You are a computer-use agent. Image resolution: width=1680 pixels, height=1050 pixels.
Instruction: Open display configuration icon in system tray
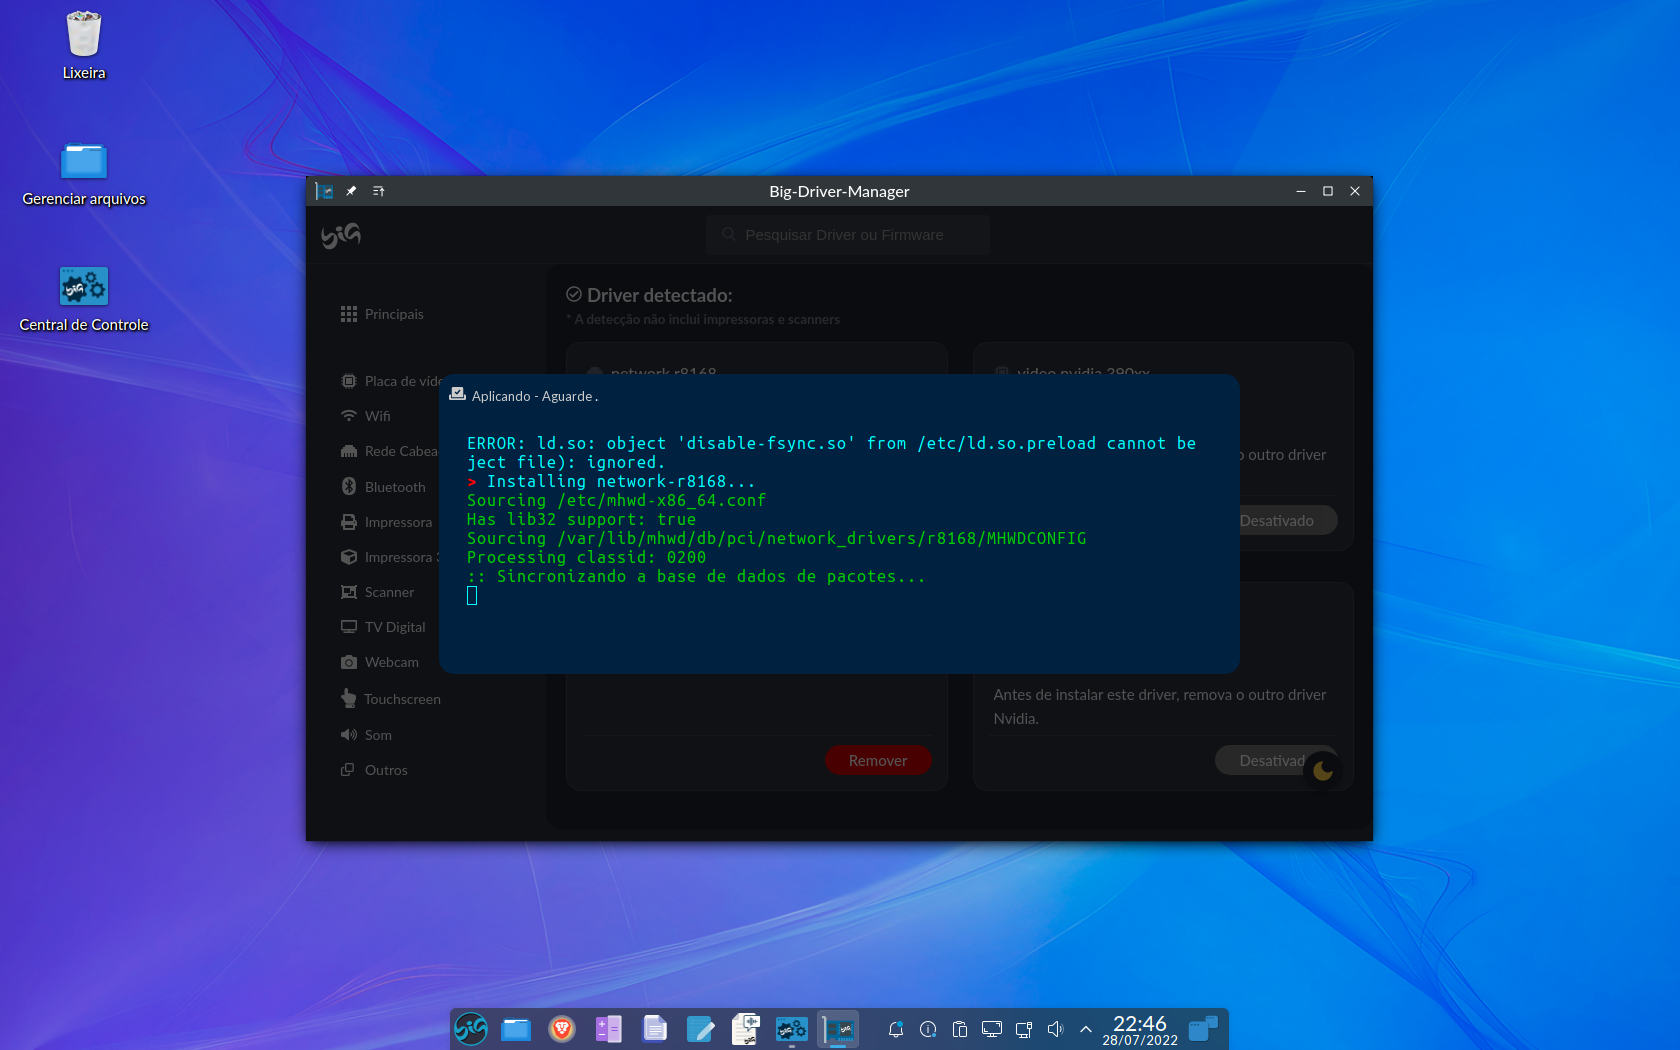pos(992,1029)
